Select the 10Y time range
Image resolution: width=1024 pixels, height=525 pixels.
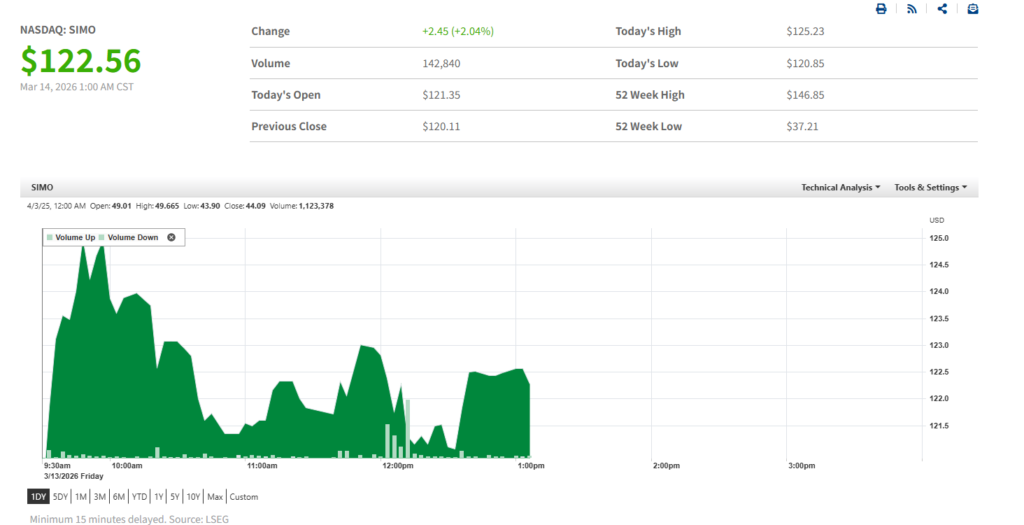point(193,497)
